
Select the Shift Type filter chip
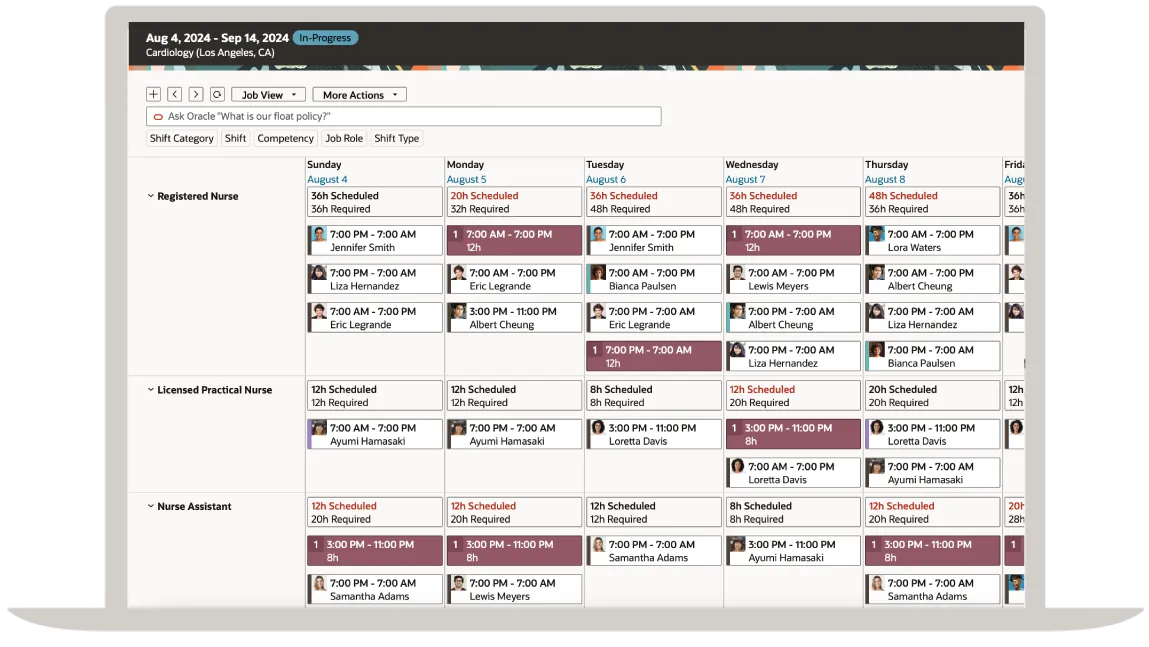(x=396, y=138)
